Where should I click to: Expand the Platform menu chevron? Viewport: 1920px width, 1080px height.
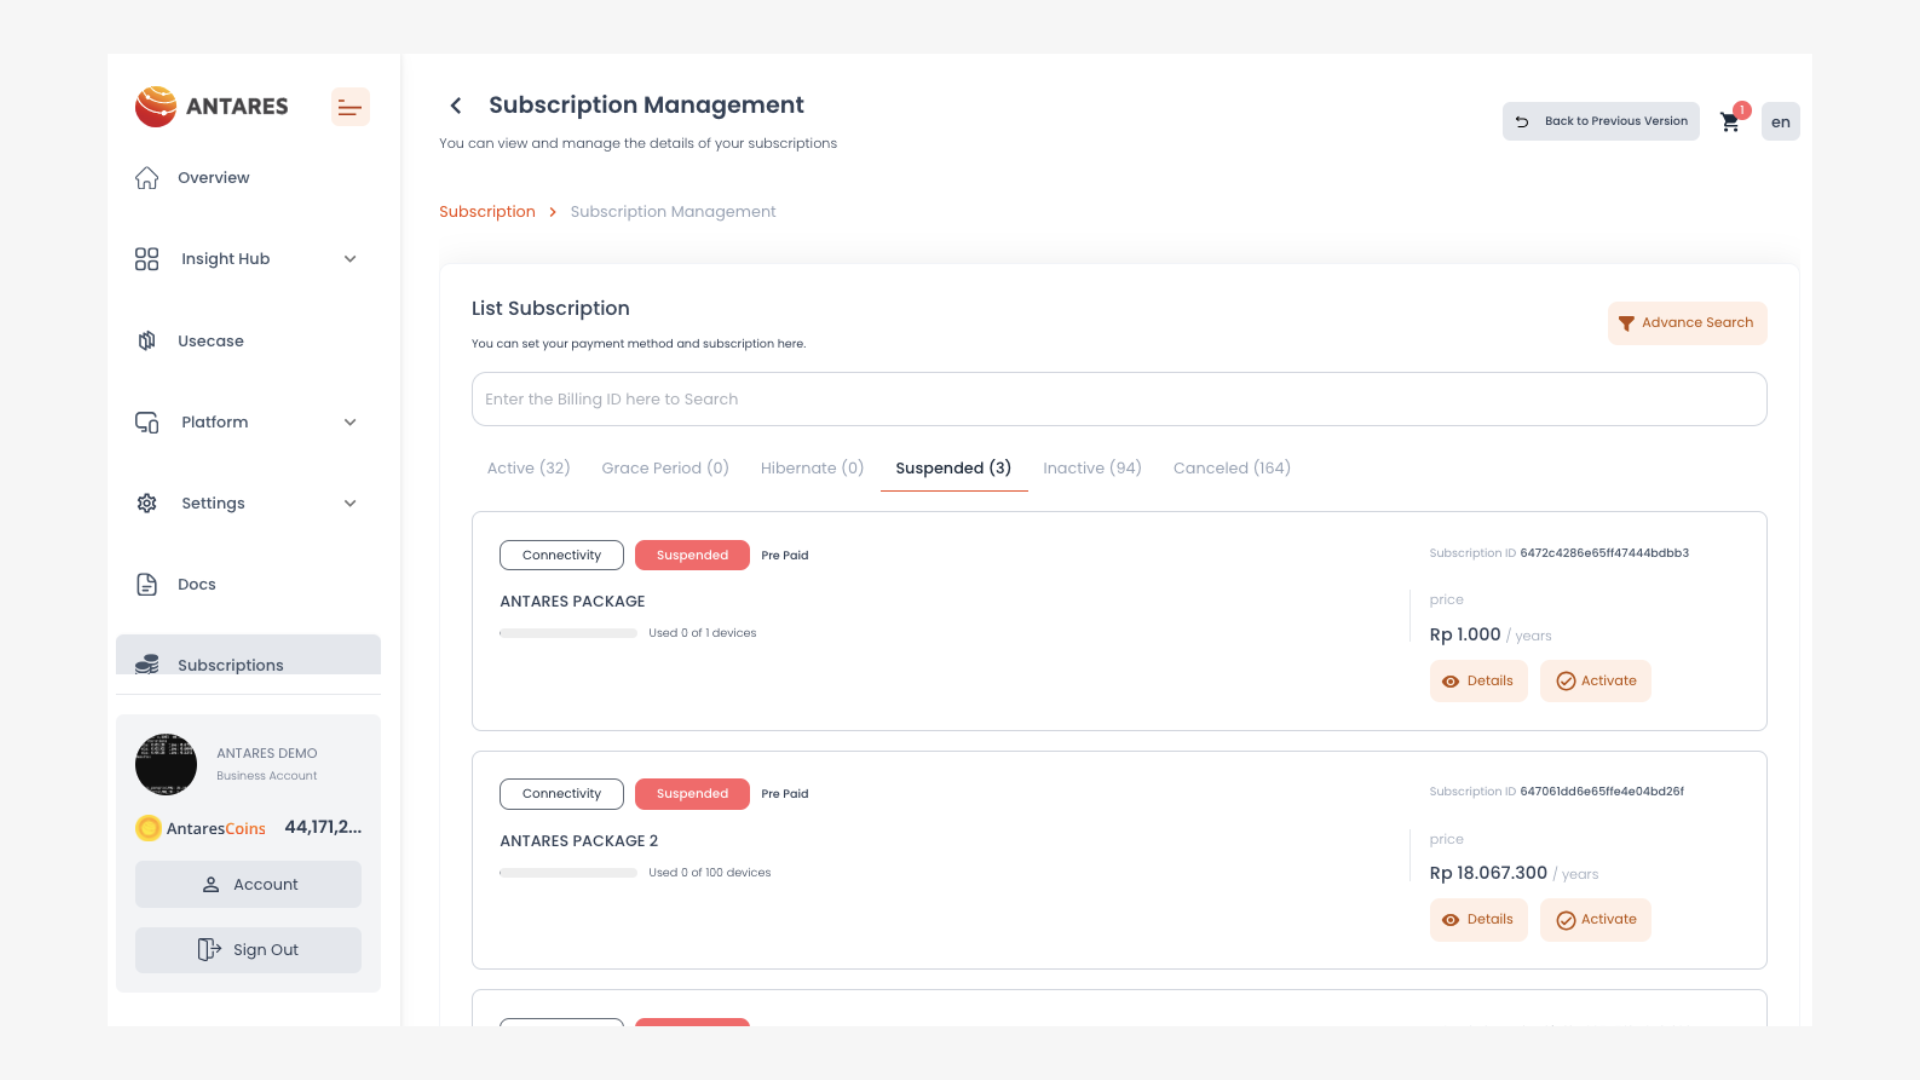click(350, 422)
